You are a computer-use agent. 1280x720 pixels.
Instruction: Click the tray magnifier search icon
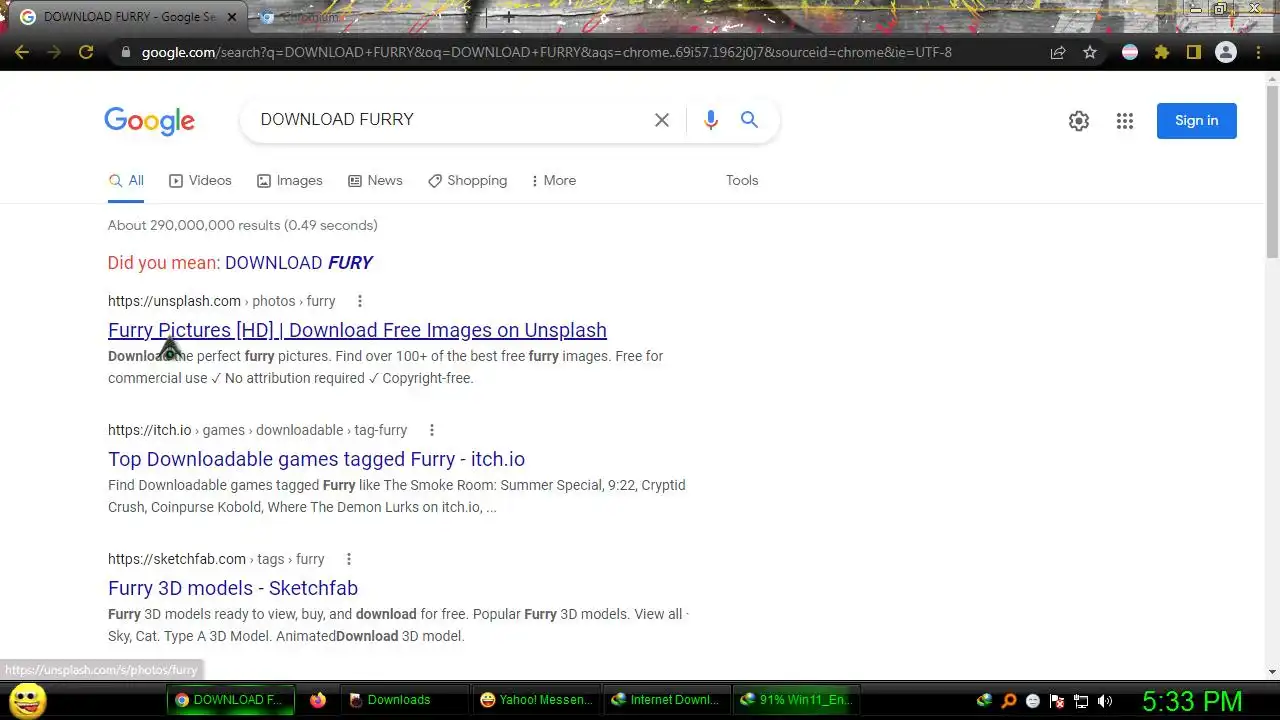(1009, 701)
